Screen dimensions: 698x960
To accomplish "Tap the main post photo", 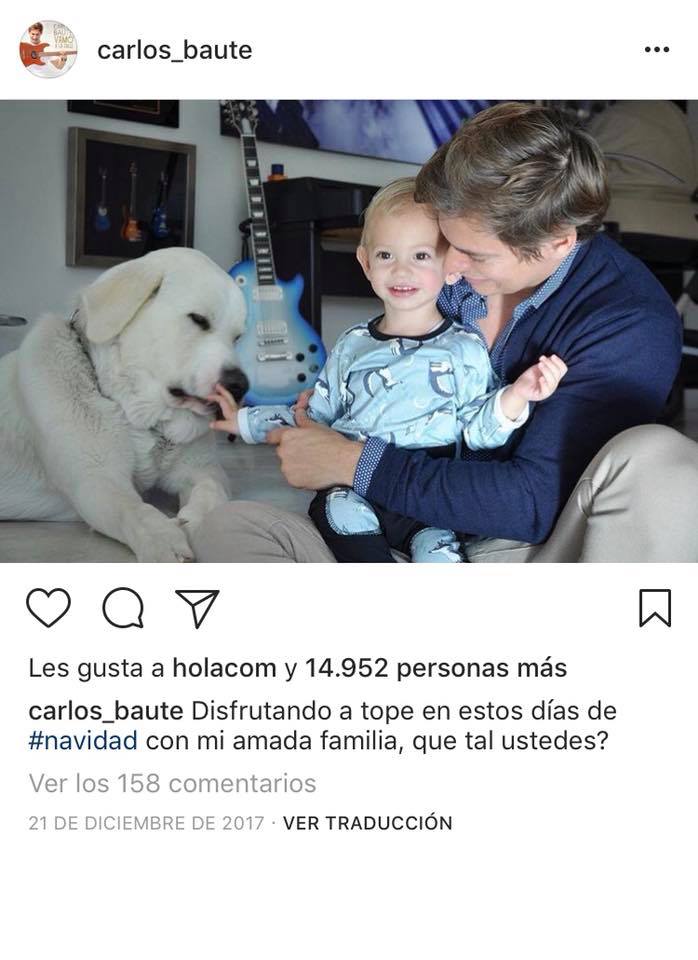I will point(349,331).
